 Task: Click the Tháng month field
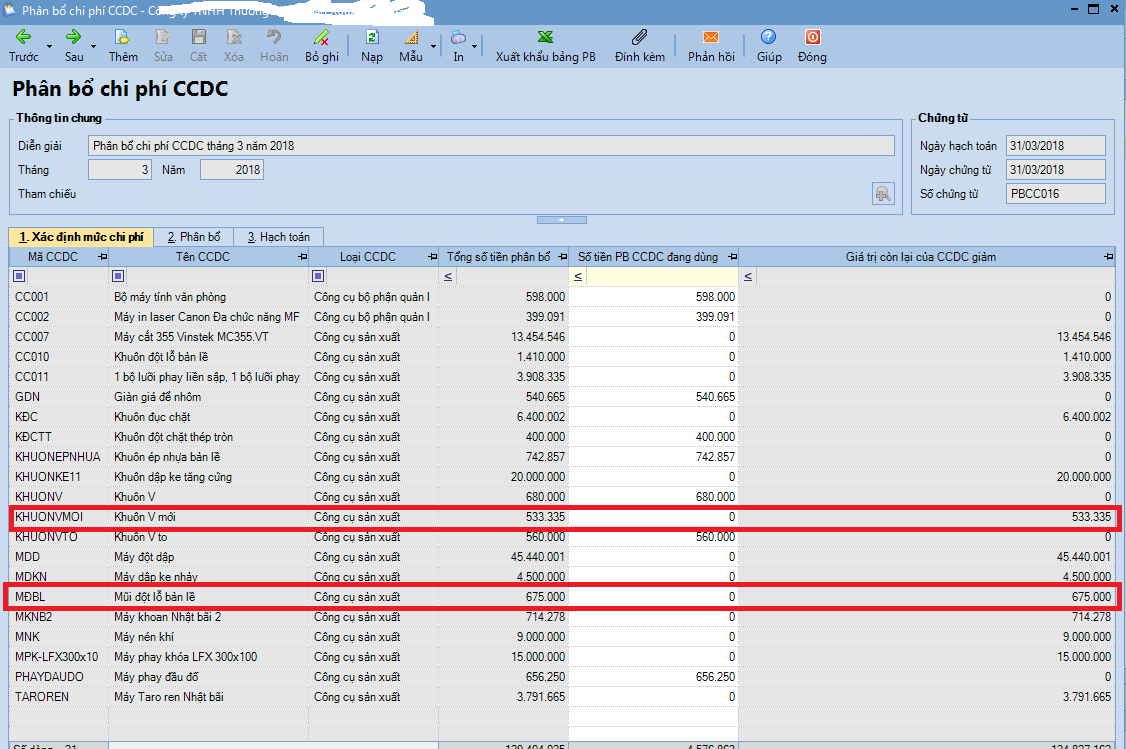[120, 170]
